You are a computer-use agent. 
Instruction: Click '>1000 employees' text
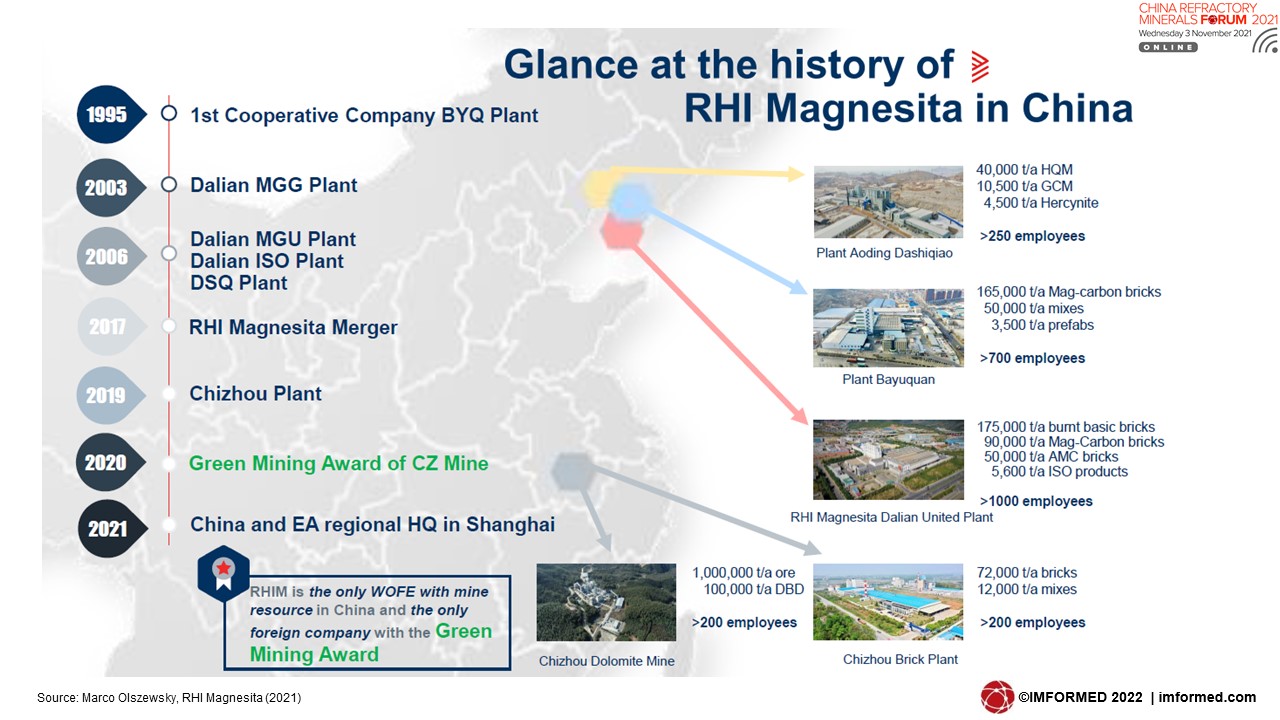1036,501
